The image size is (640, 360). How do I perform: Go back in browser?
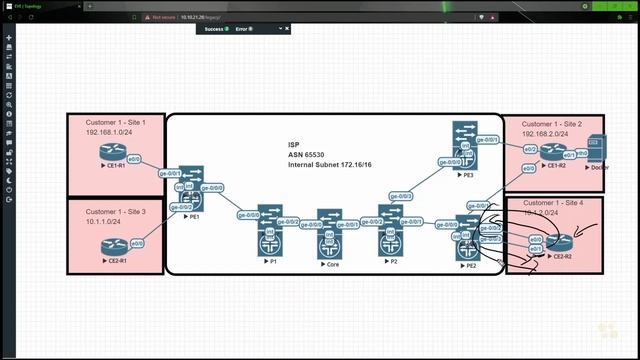click(x=10, y=18)
